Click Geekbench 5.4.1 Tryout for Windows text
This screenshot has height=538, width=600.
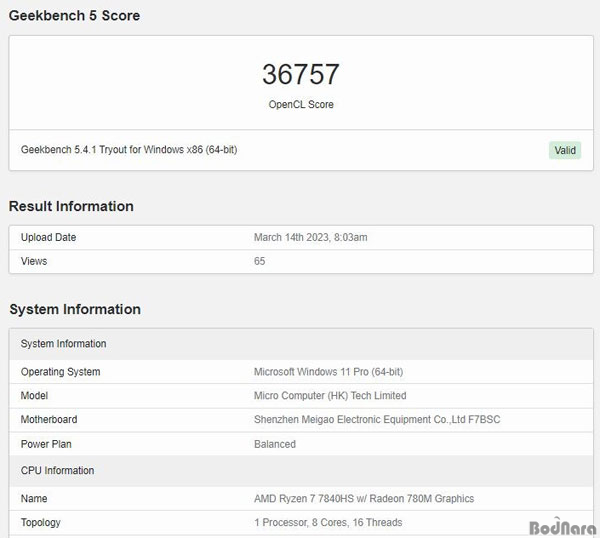[129, 149]
